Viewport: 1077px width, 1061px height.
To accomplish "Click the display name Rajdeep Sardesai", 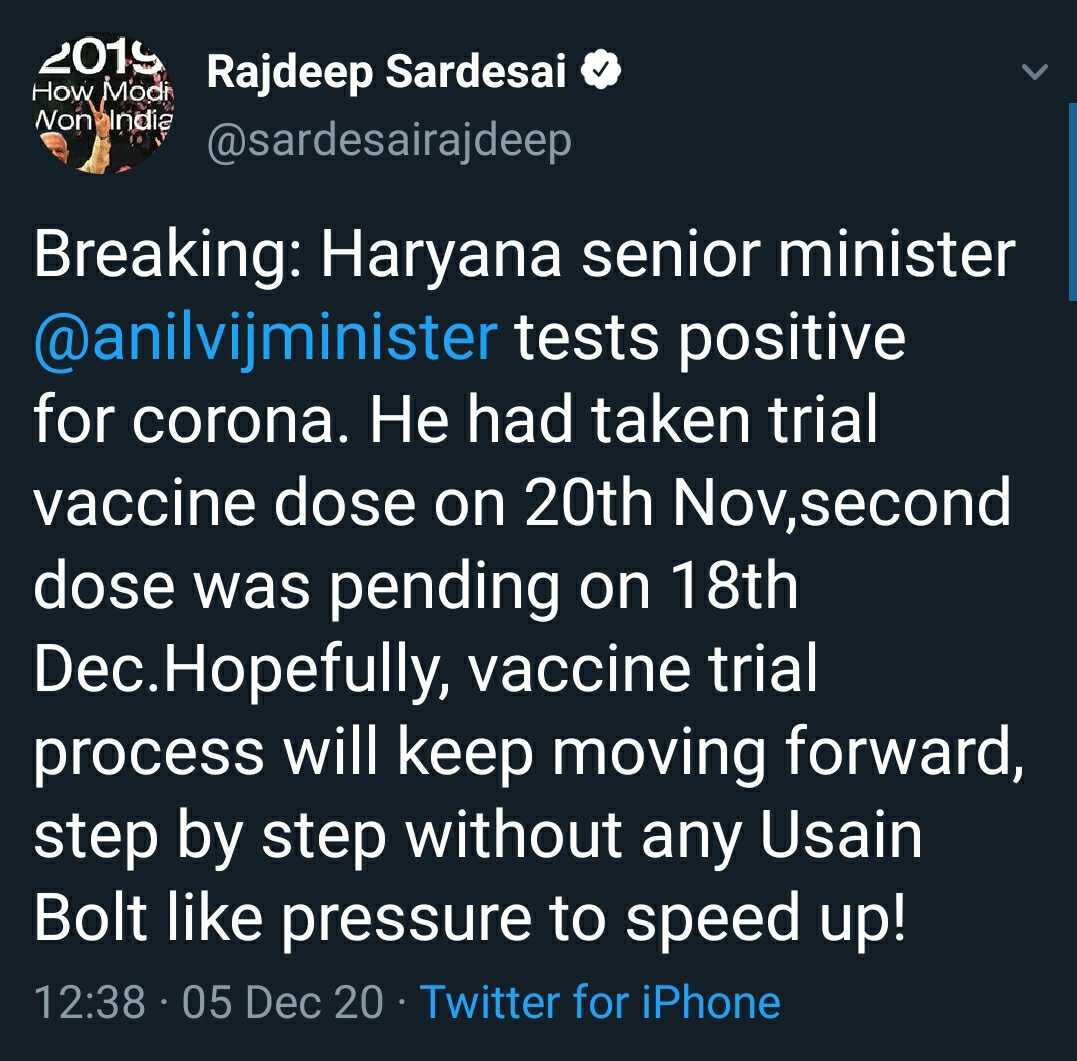I will [x=386, y=74].
